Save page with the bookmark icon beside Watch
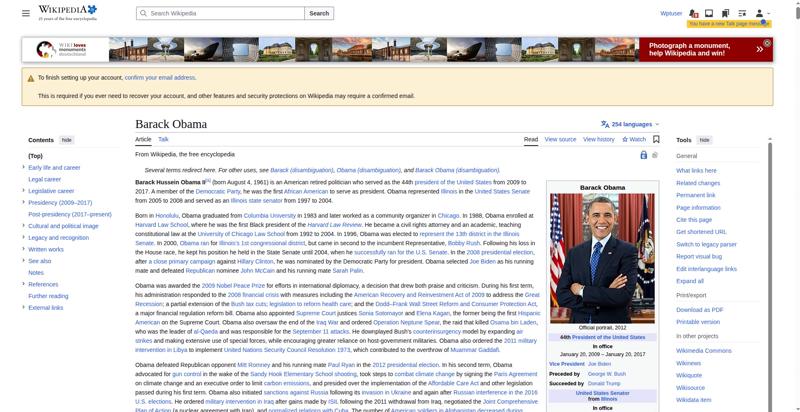 (x=656, y=139)
